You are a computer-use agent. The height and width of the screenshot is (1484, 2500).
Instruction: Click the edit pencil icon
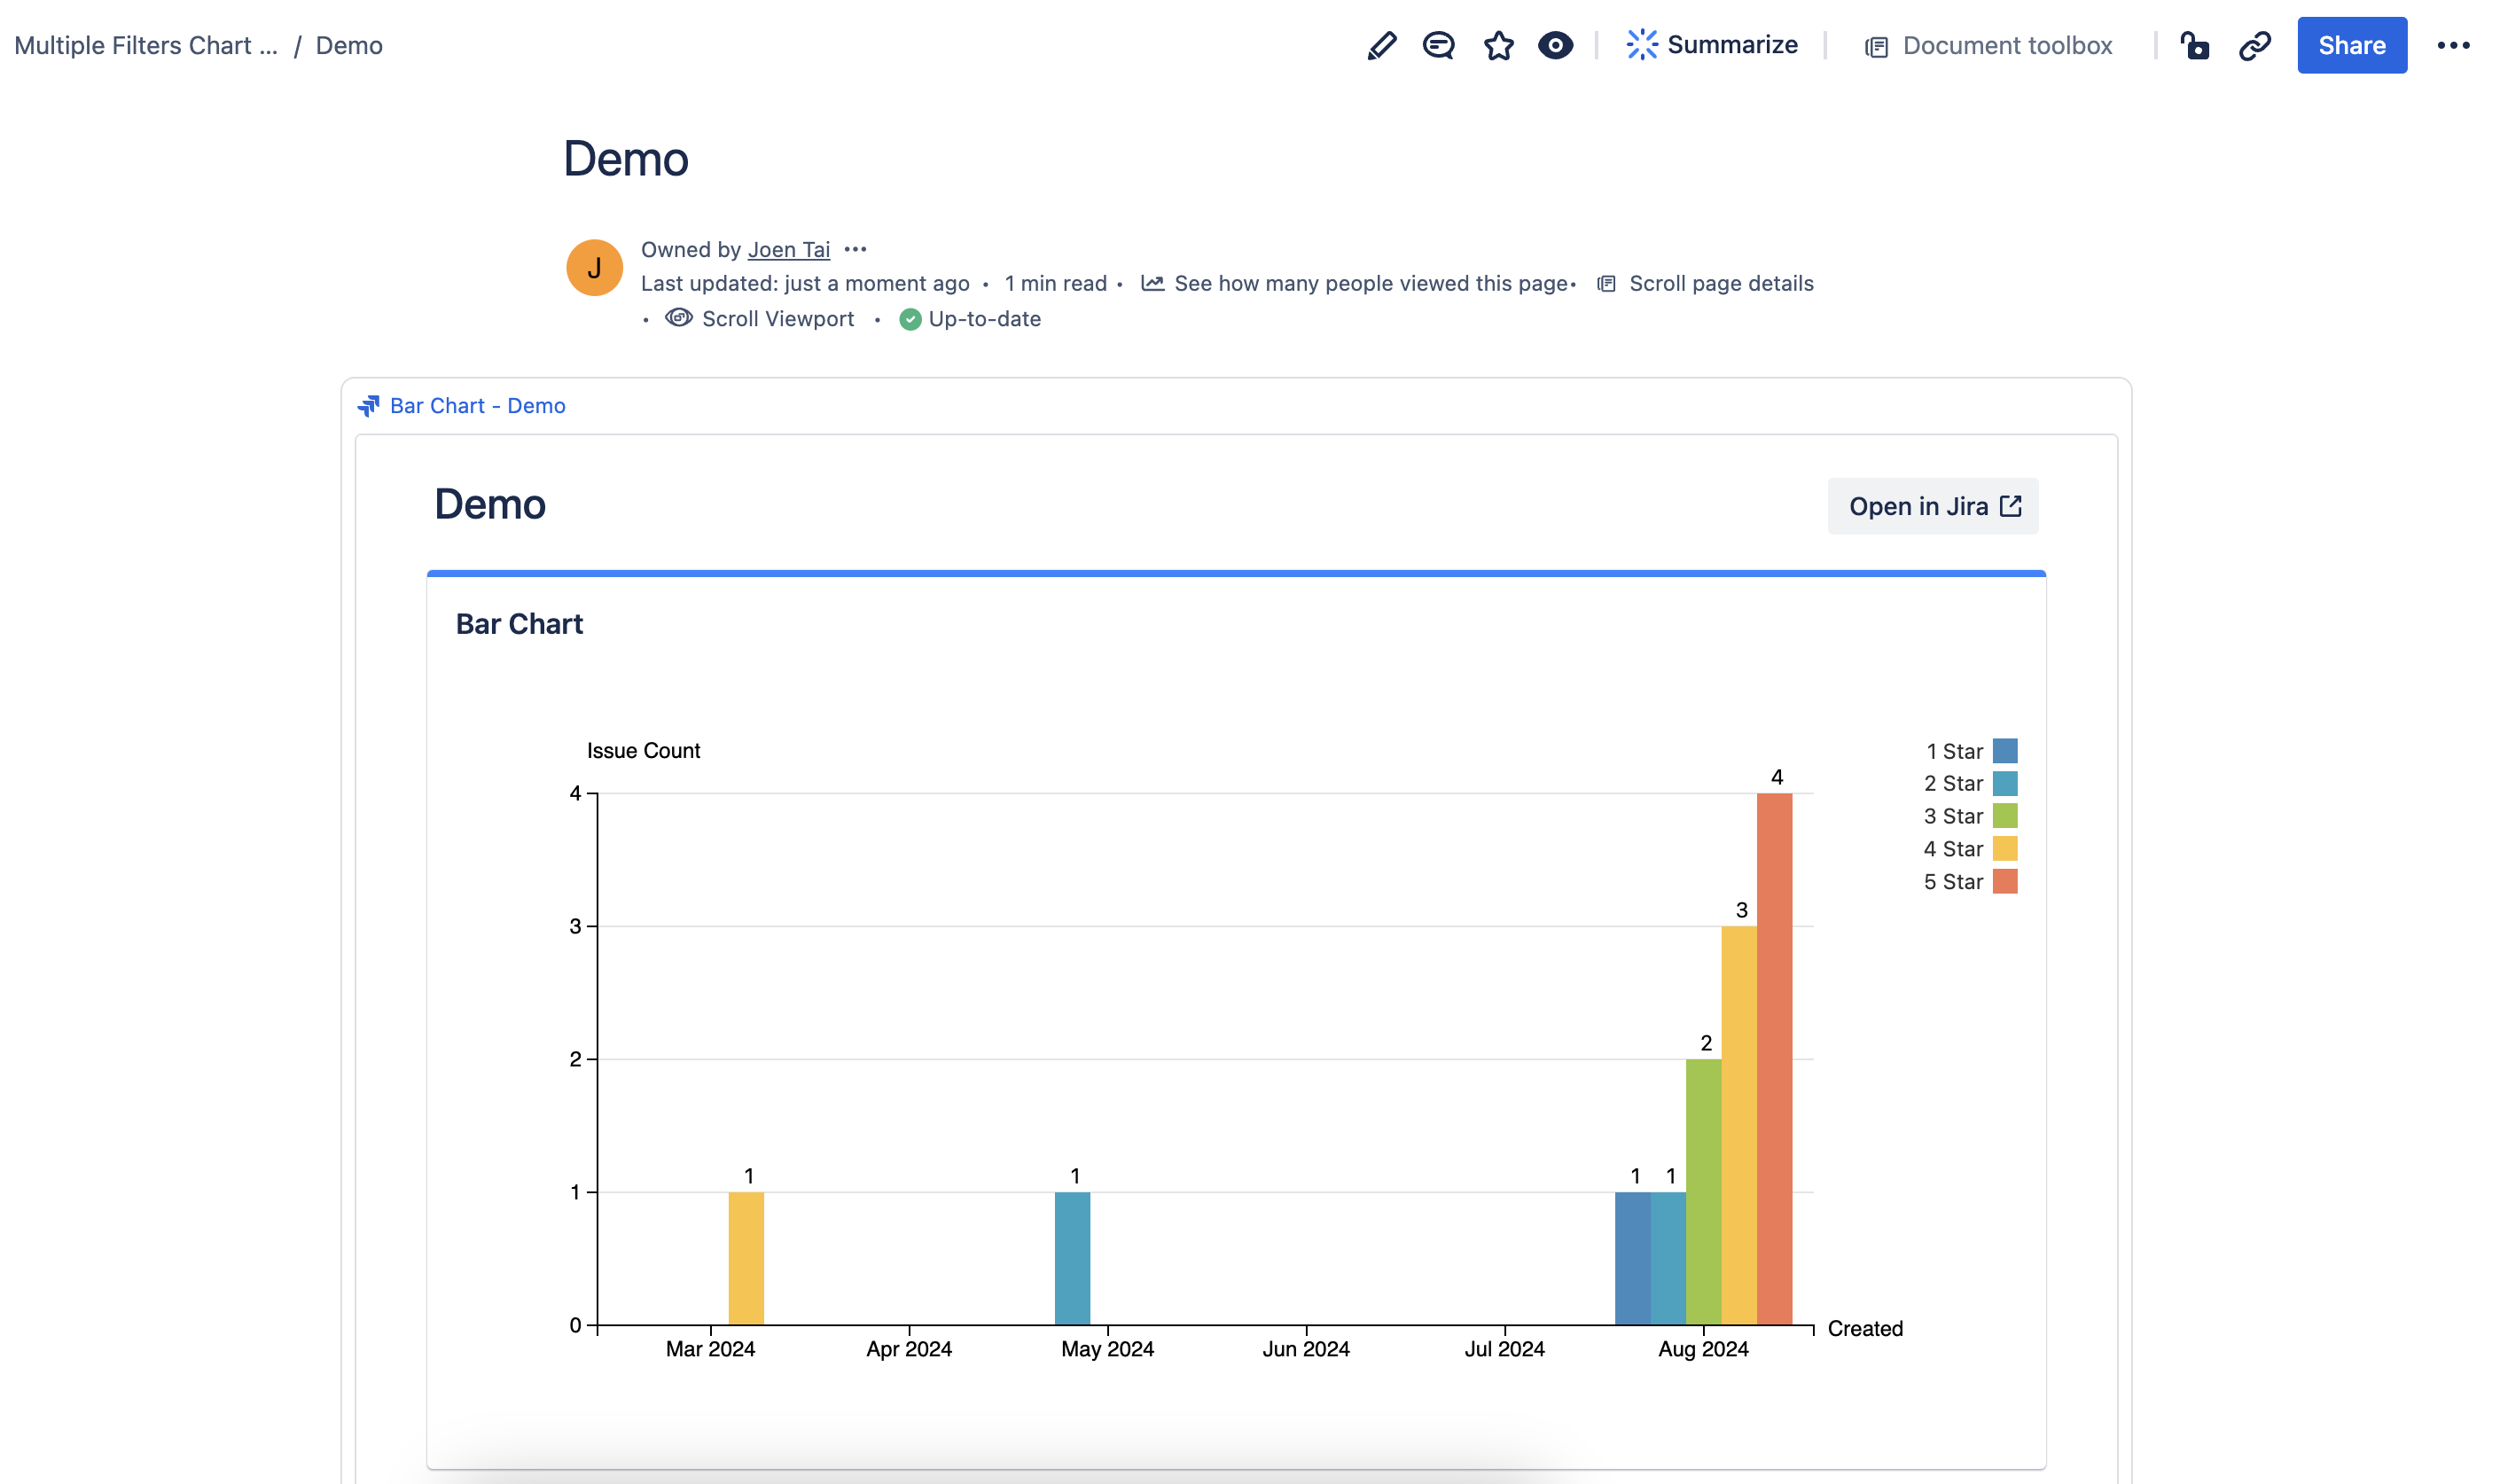point(1381,45)
